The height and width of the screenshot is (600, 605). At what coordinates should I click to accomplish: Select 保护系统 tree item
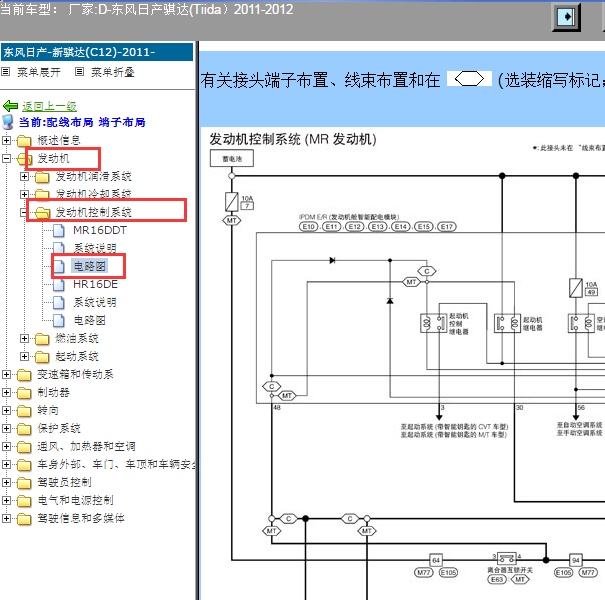59,428
